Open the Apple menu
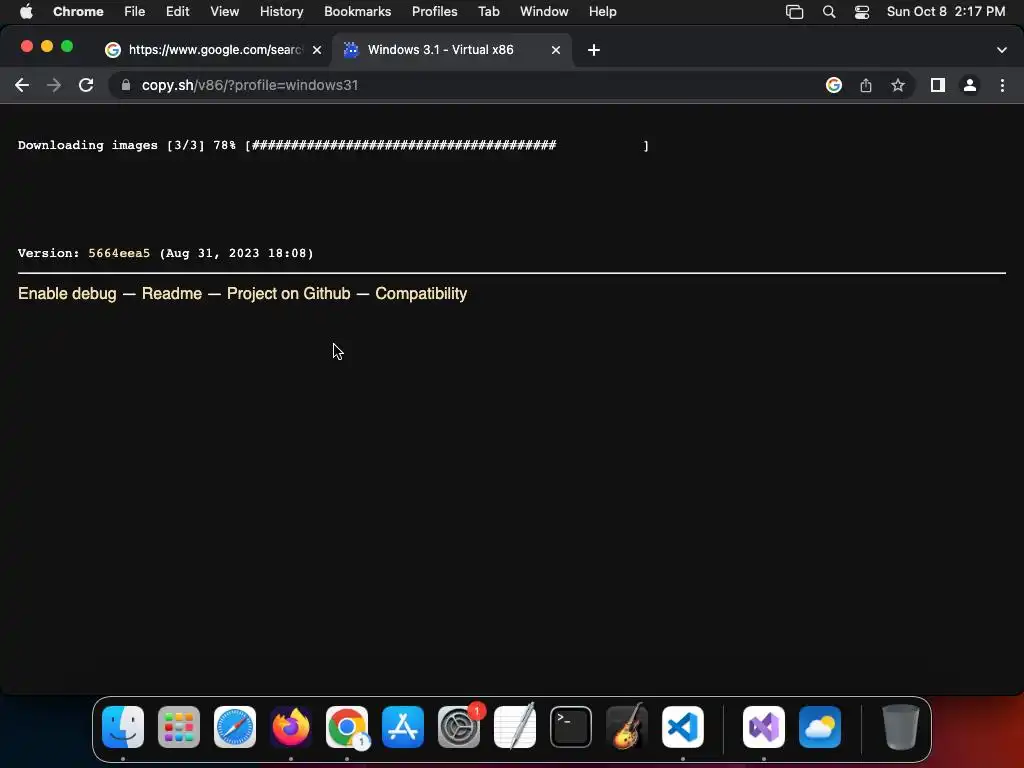This screenshot has height=768, width=1024. pos(26,11)
